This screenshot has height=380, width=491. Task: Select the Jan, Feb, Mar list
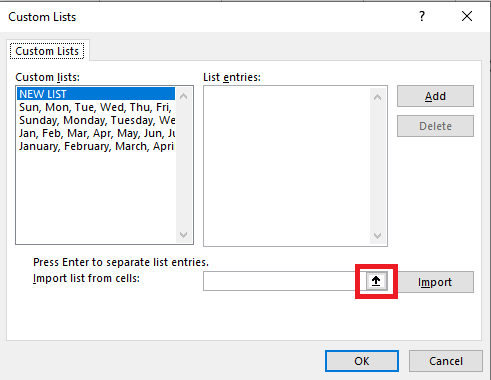coord(96,133)
